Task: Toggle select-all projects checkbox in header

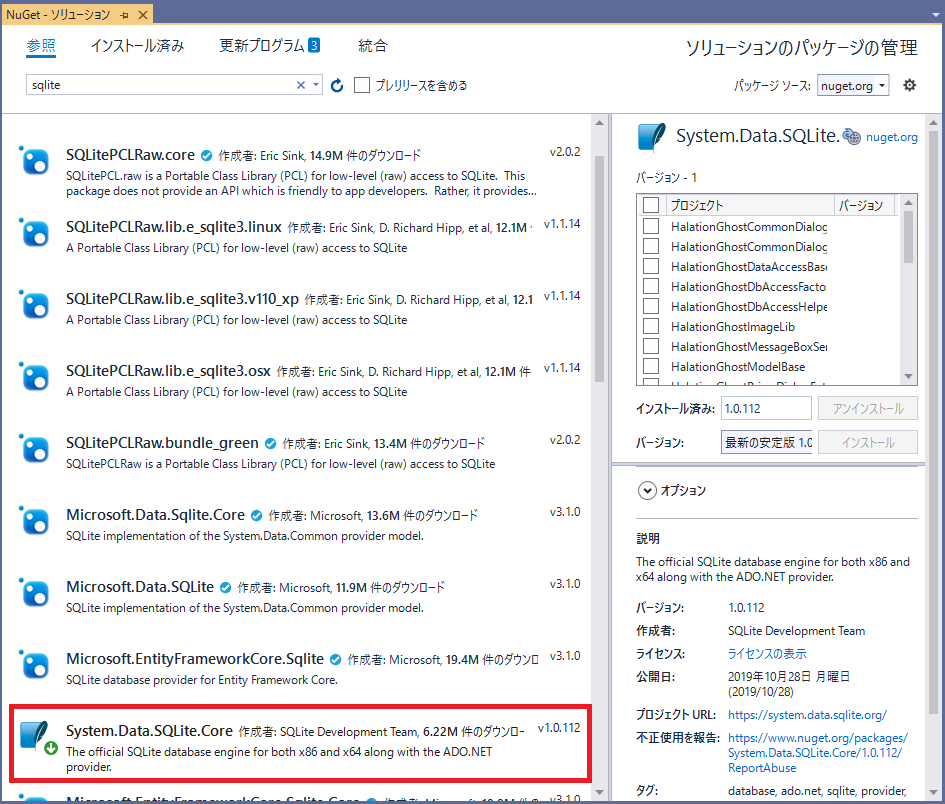Action: [651, 205]
